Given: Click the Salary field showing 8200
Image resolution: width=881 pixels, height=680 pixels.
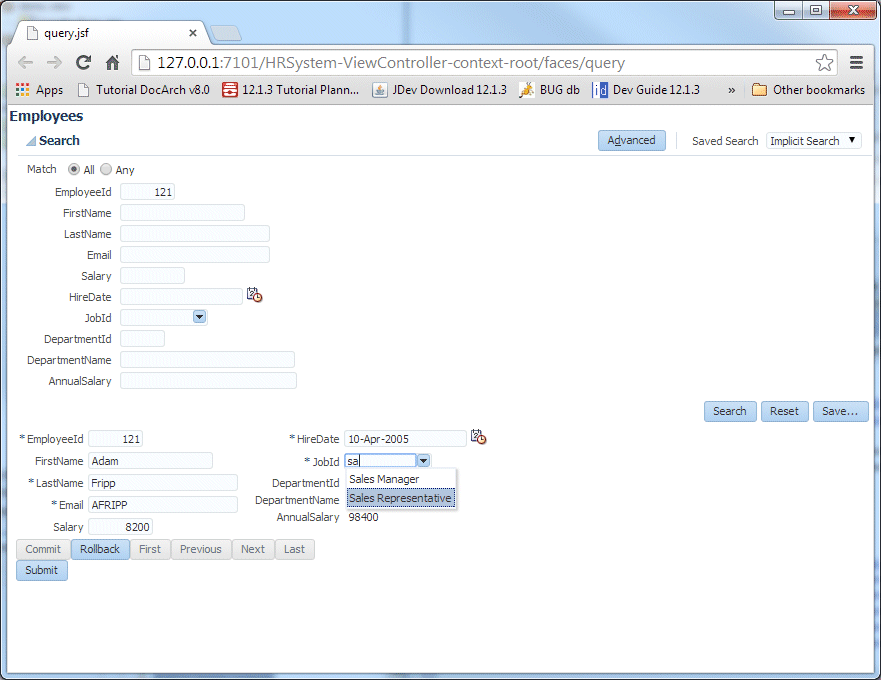Looking at the screenshot, I should point(121,527).
